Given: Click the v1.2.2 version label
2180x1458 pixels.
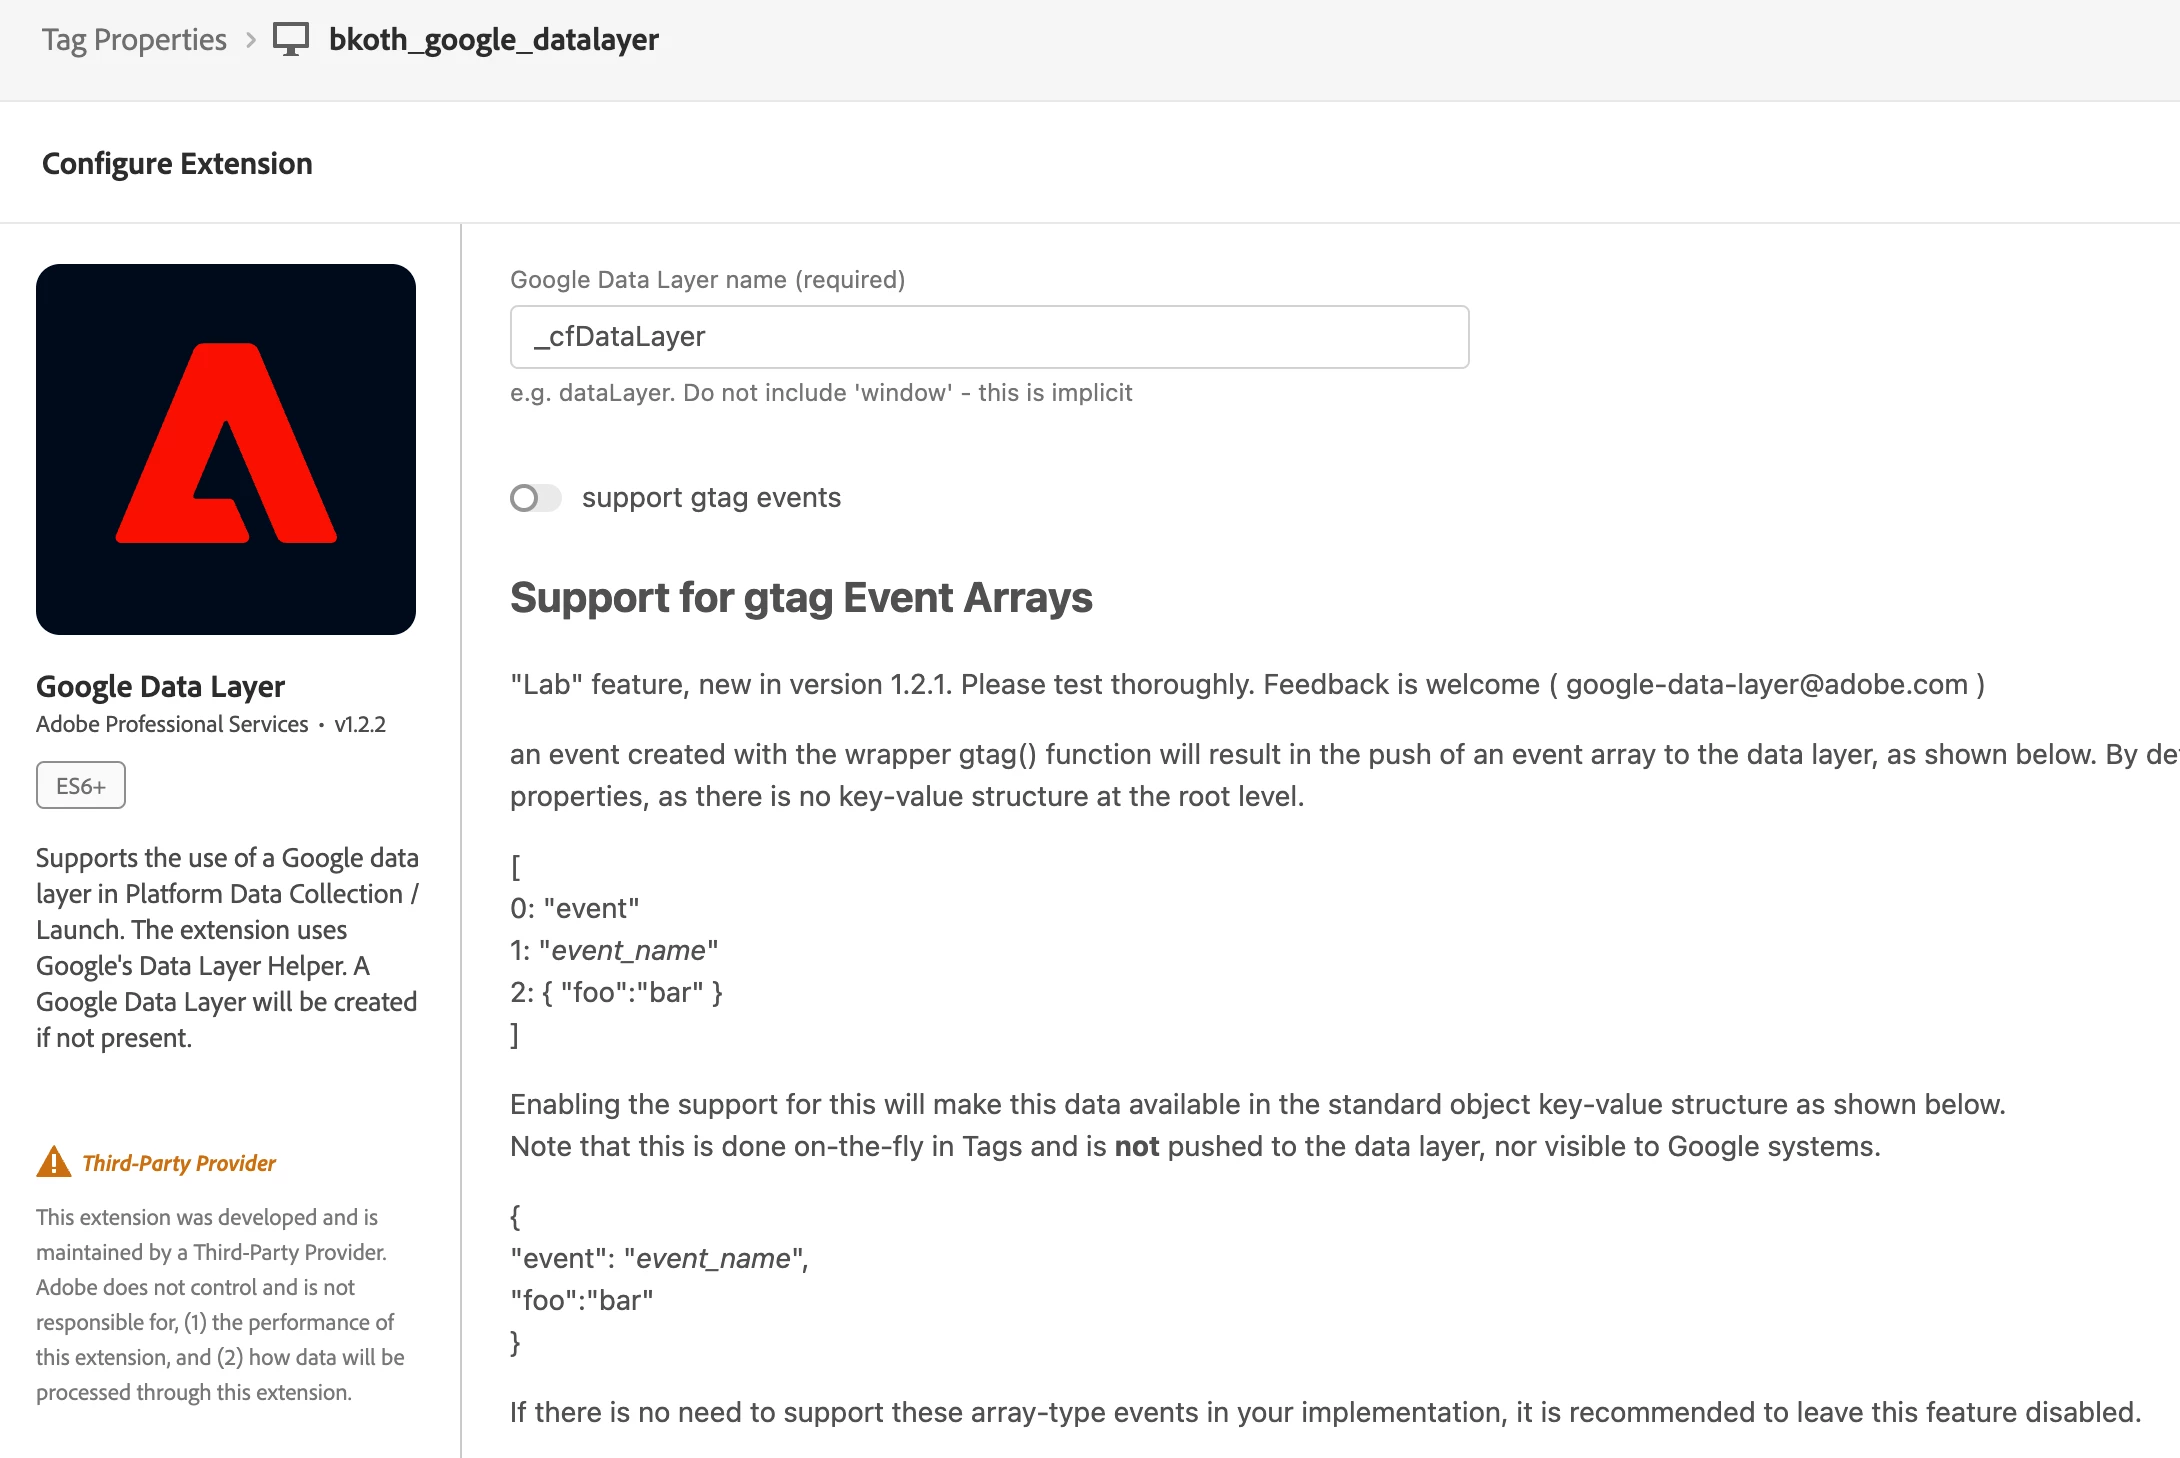Looking at the screenshot, I should pyautogui.click(x=360, y=725).
